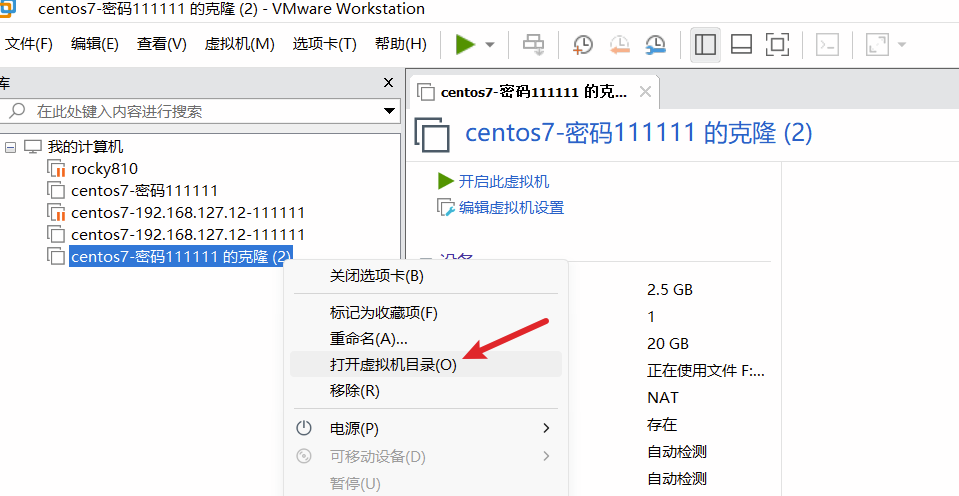Select centos7-密码111111 的克隆 (2) in tree
The image size is (959, 496).
(x=181, y=256)
